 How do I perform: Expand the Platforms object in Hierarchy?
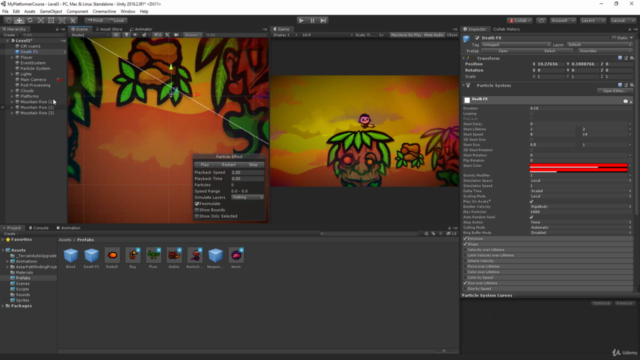click(12, 96)
